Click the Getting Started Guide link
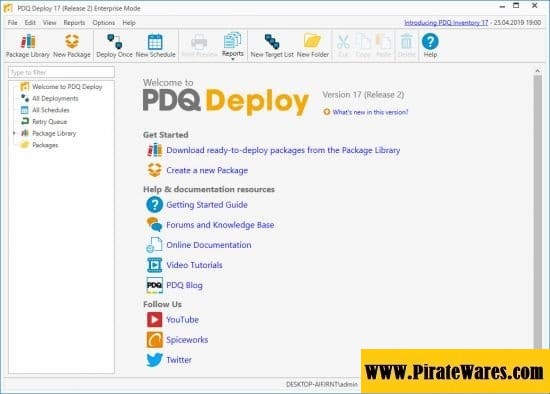The image size is (550, 394). coord(207,205)
